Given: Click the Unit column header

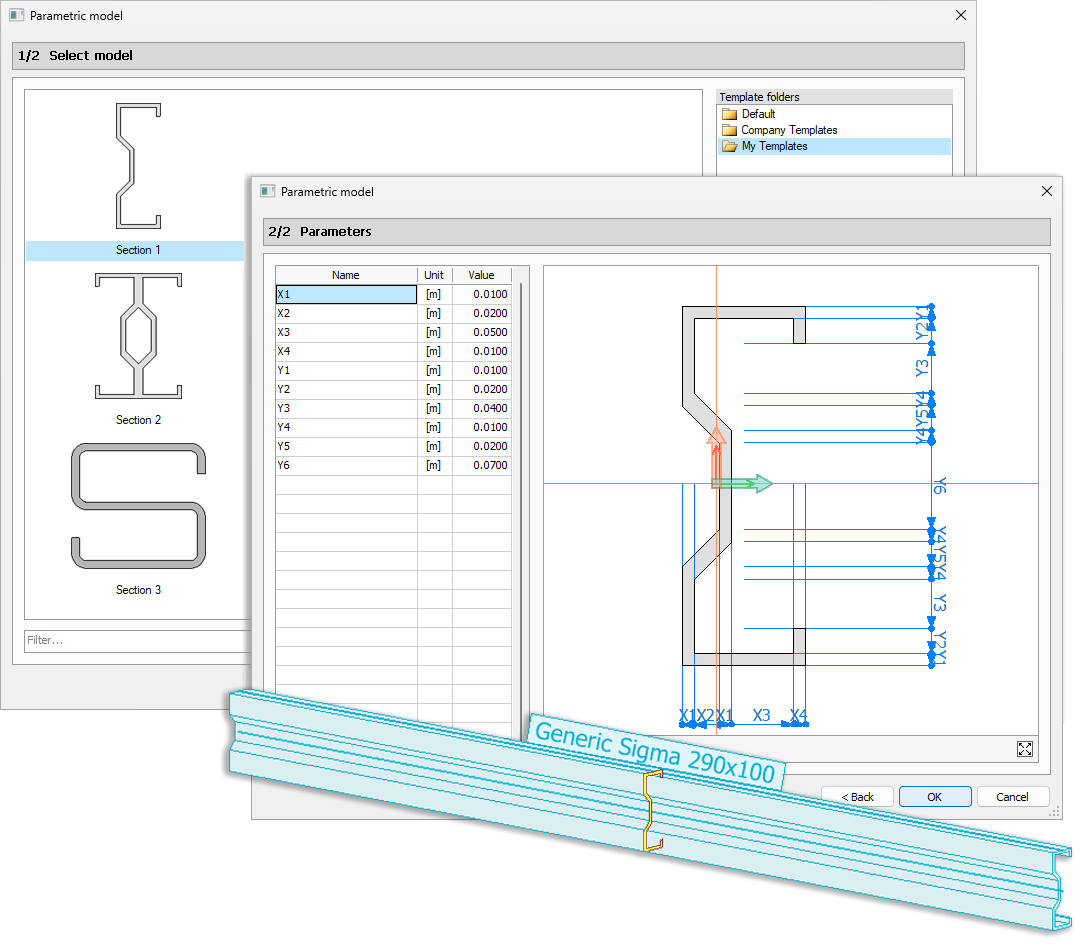Looking at the screenshot, I should 434,275.
